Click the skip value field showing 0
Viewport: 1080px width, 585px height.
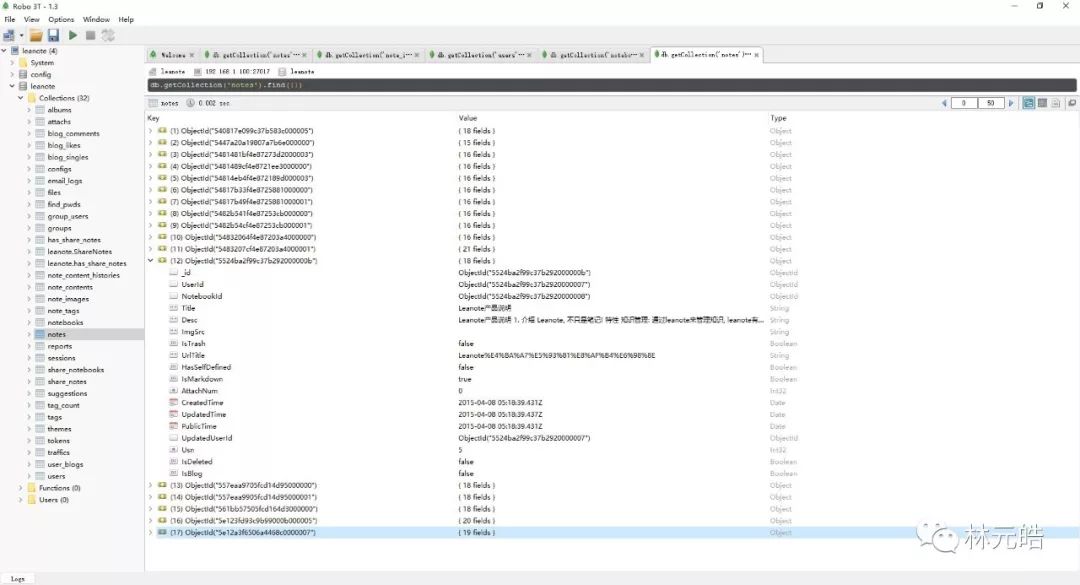(x=964, y=103)
